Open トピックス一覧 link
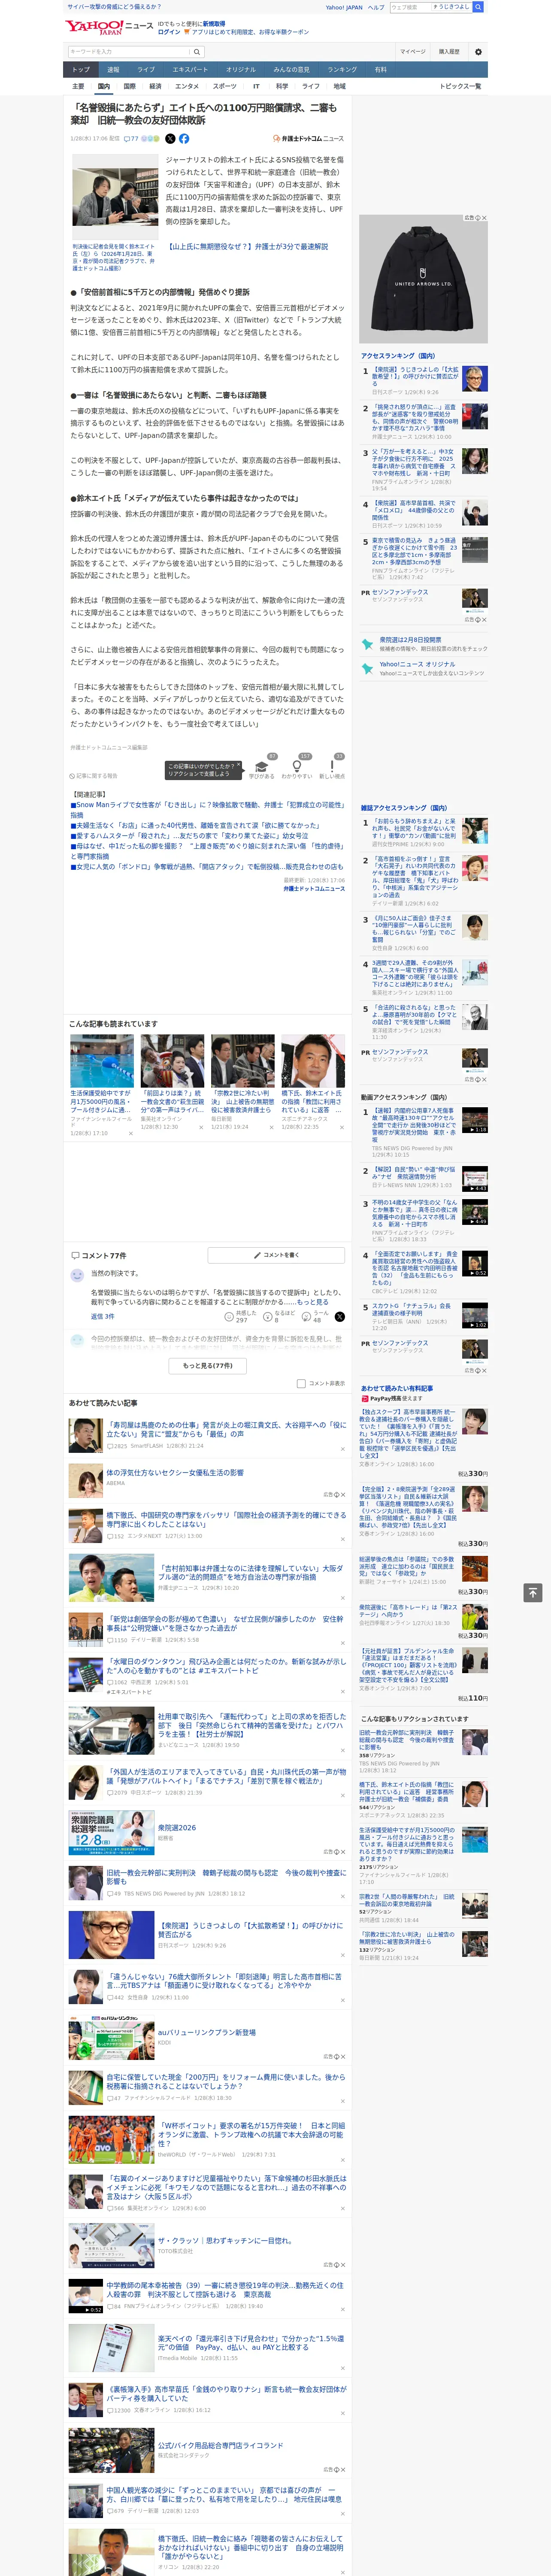Viewport: 551px width, 2576px height. (460, 86)
